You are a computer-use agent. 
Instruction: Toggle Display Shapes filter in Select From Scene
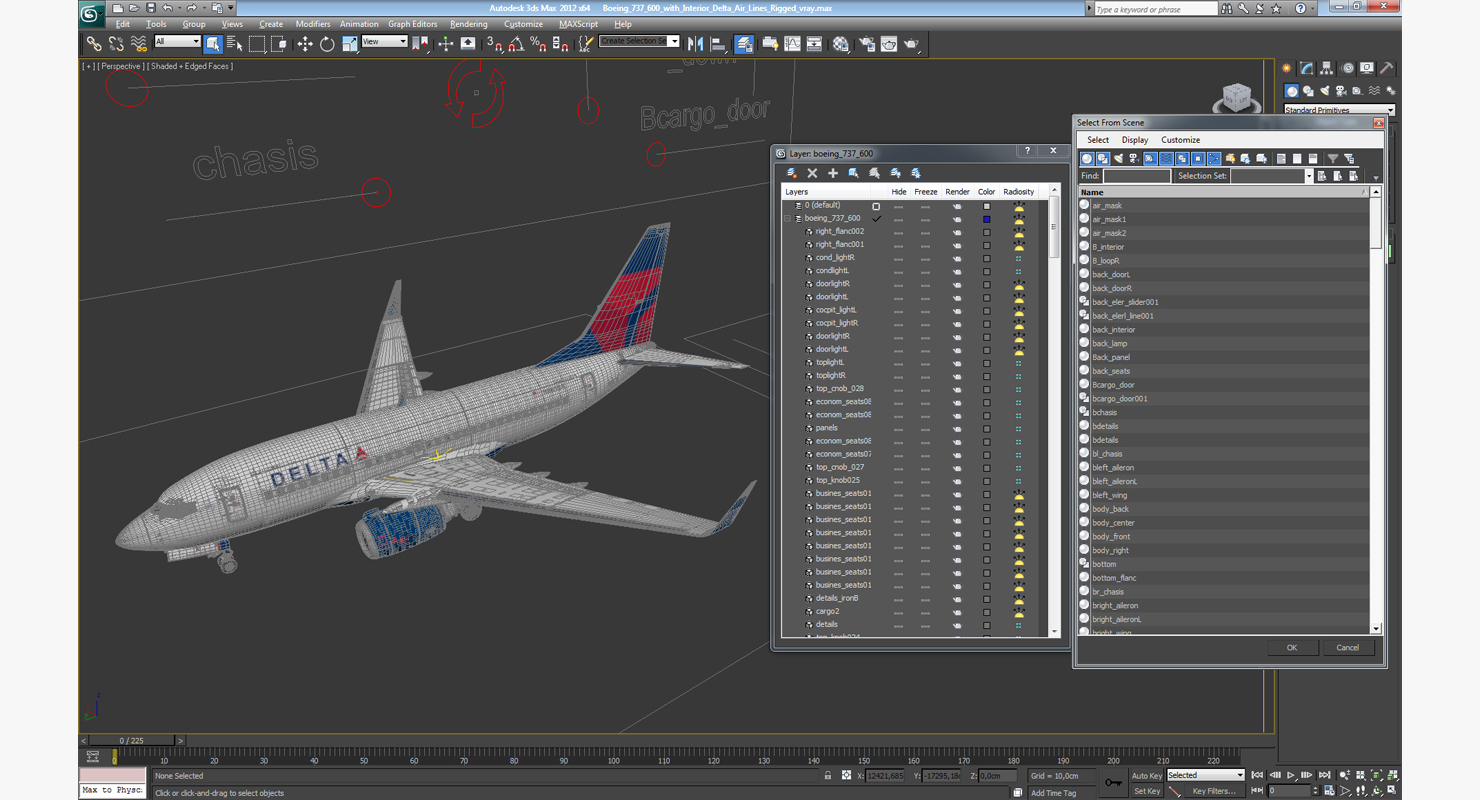pos(1103,158)
